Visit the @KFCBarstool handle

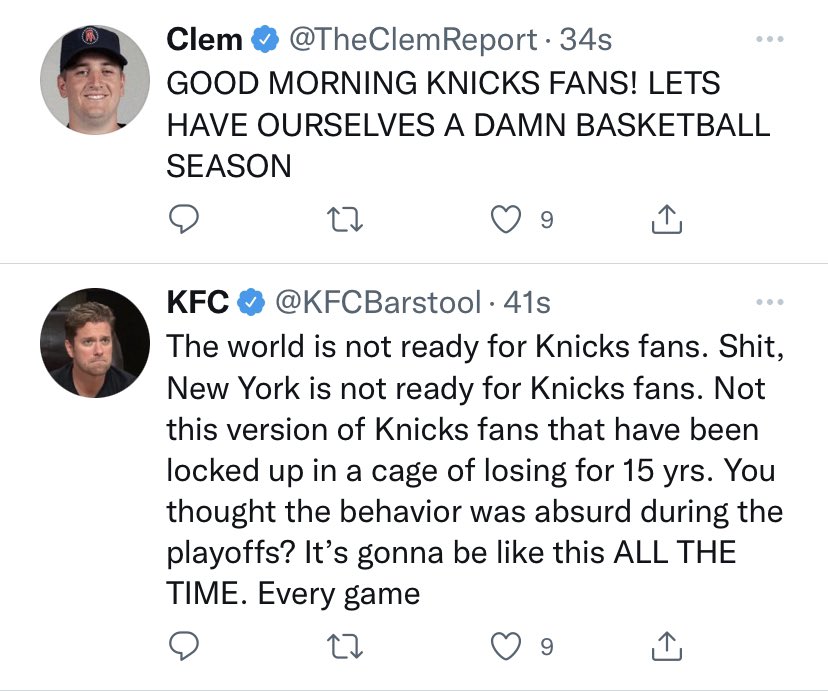click(x=378, y=302)
